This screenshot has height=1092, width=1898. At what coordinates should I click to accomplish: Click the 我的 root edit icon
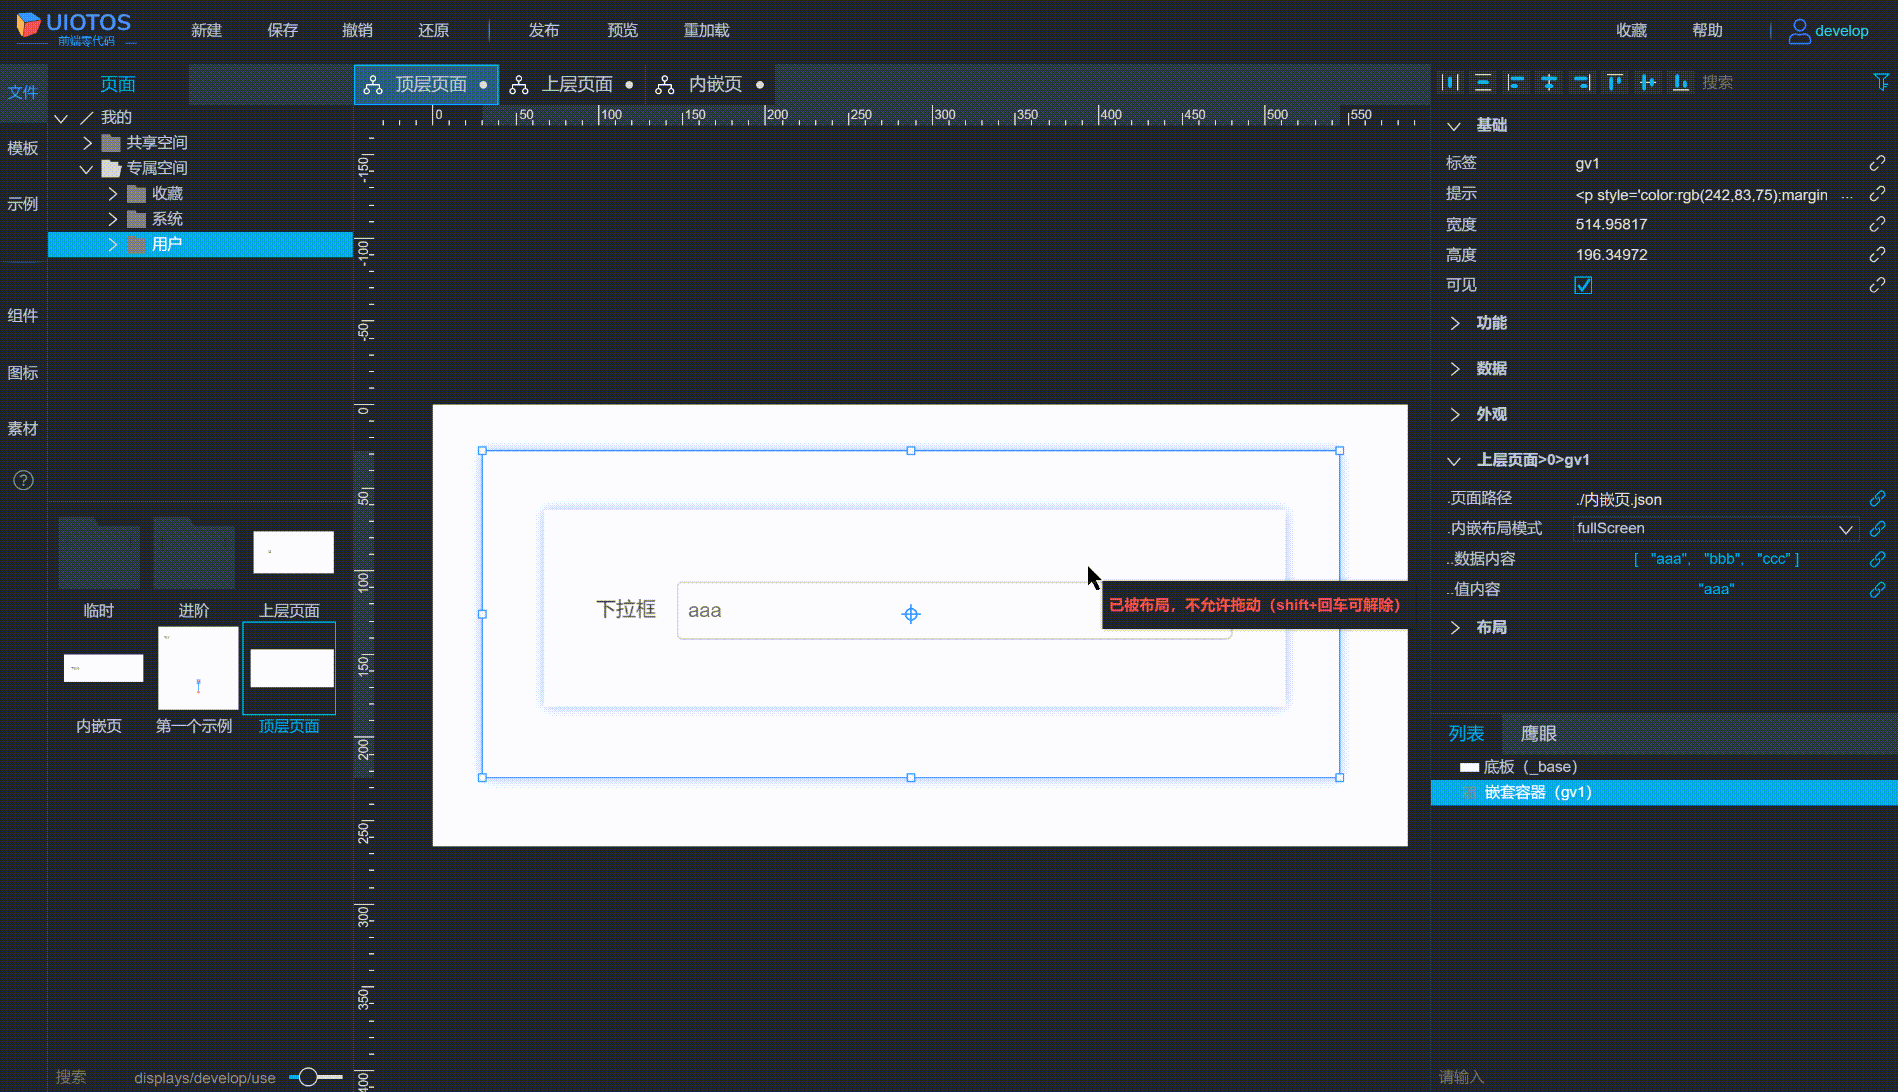coord(87,118)
